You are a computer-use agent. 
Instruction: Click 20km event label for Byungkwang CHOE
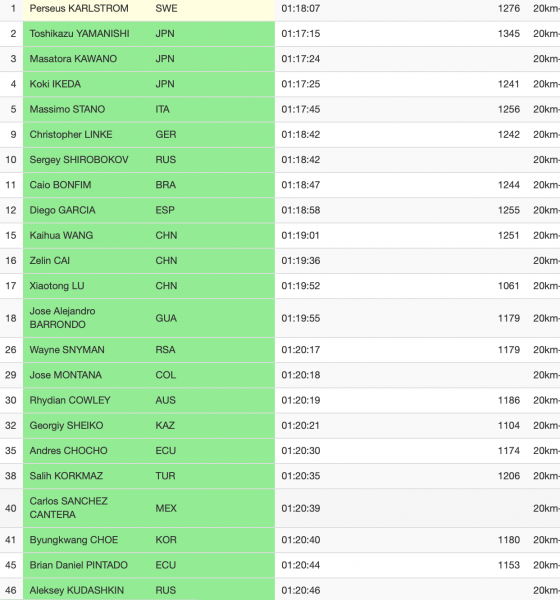tap(546, 540)
